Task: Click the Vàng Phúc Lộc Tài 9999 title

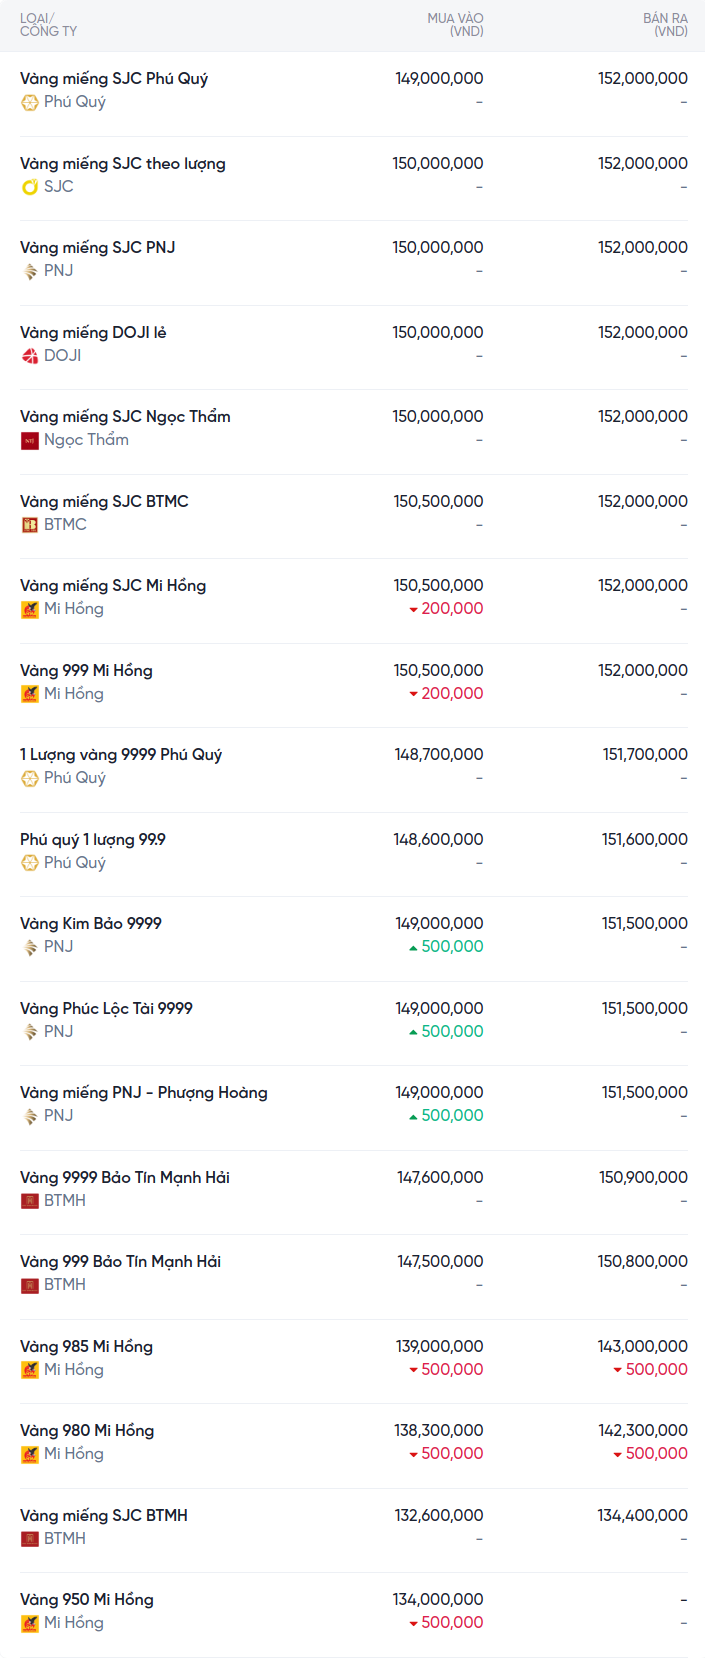Action: (x=106, y=1008)
